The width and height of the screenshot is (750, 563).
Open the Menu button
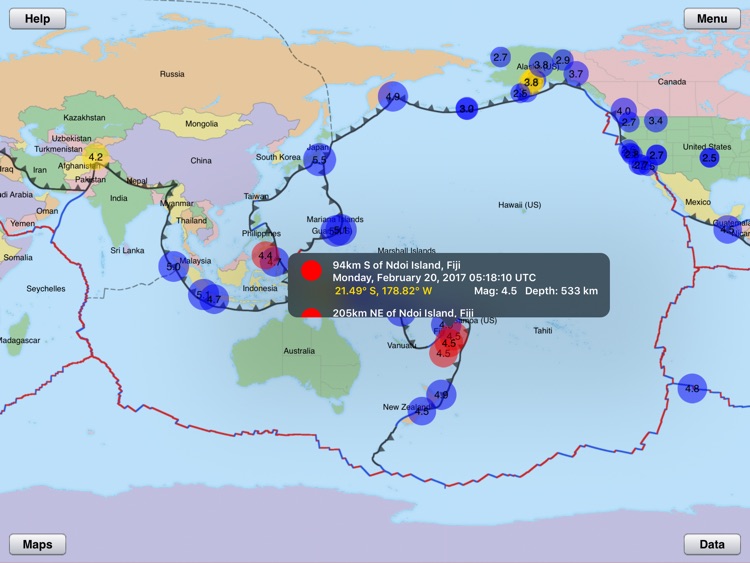712,19
